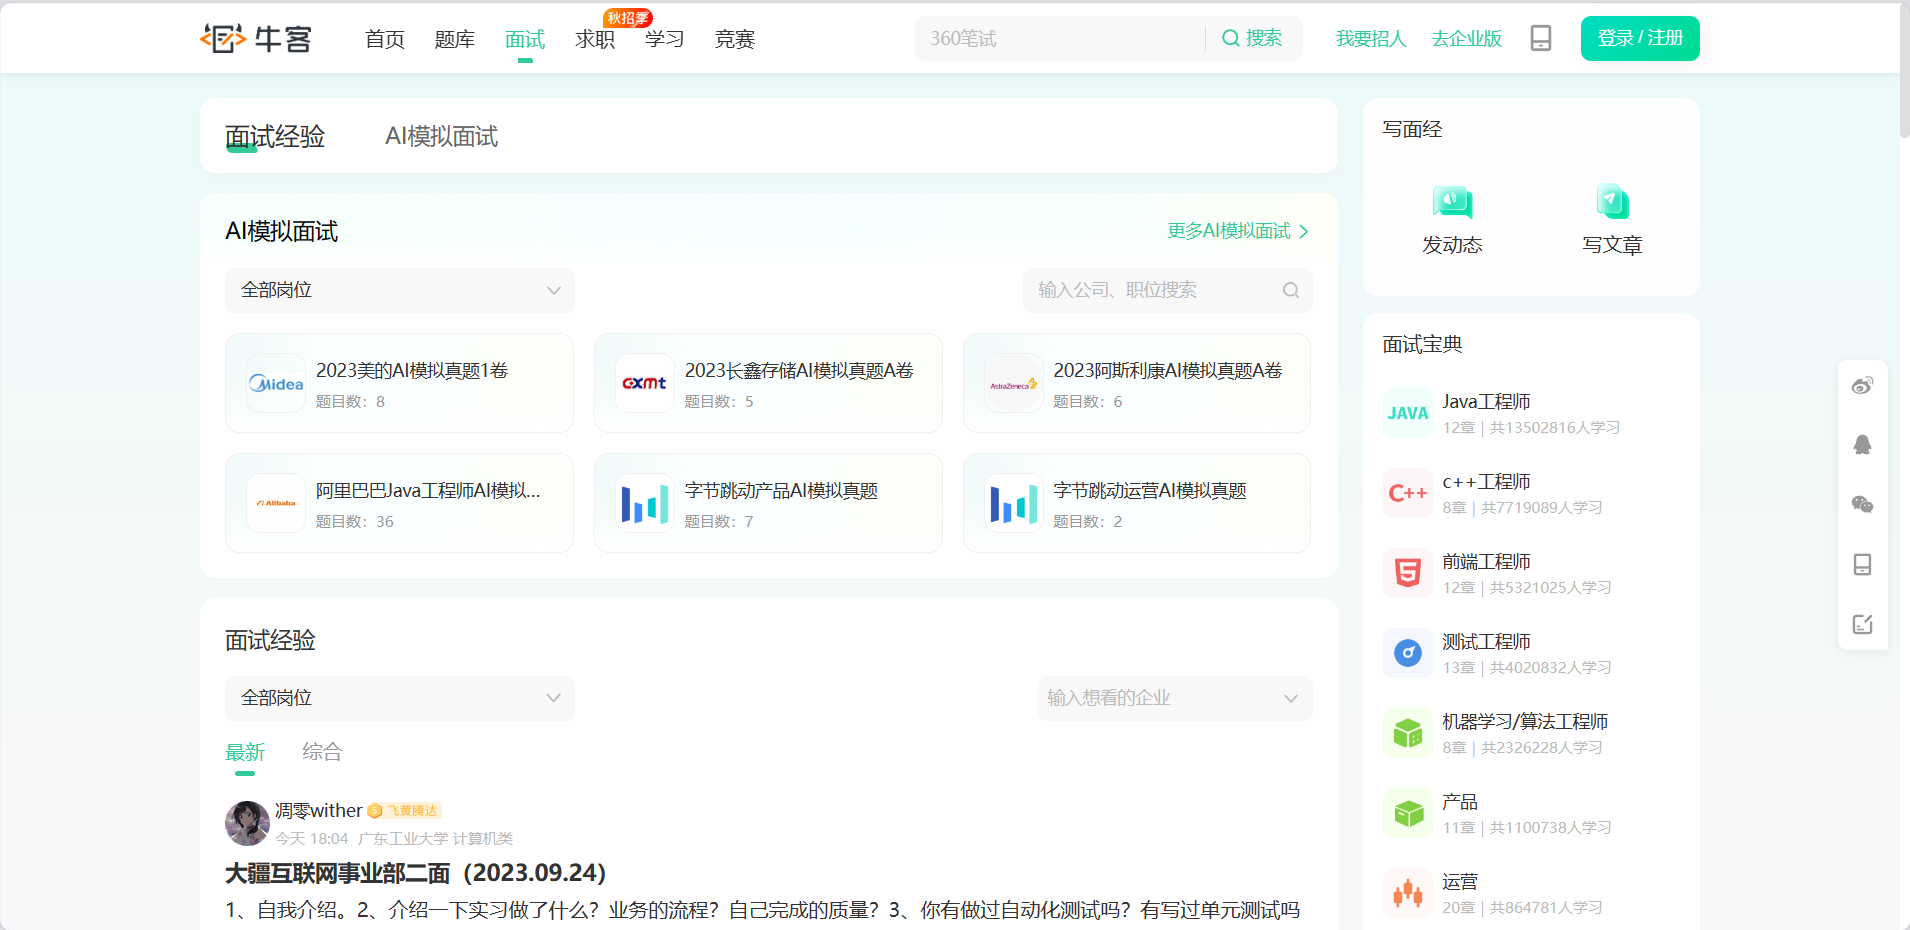
Task: Open 求职 in top navigation
Action: point(595,39)
